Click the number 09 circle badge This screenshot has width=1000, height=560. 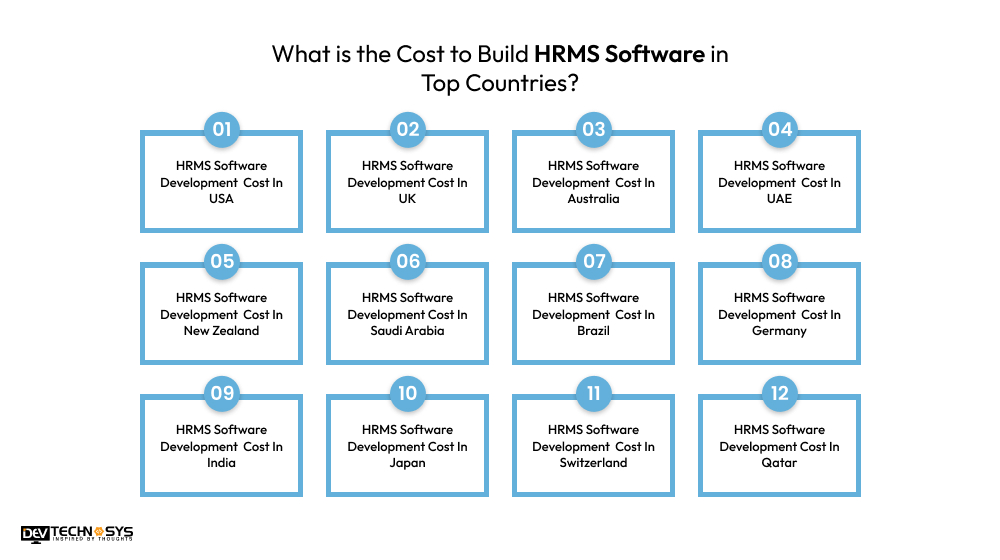point(221,394)
